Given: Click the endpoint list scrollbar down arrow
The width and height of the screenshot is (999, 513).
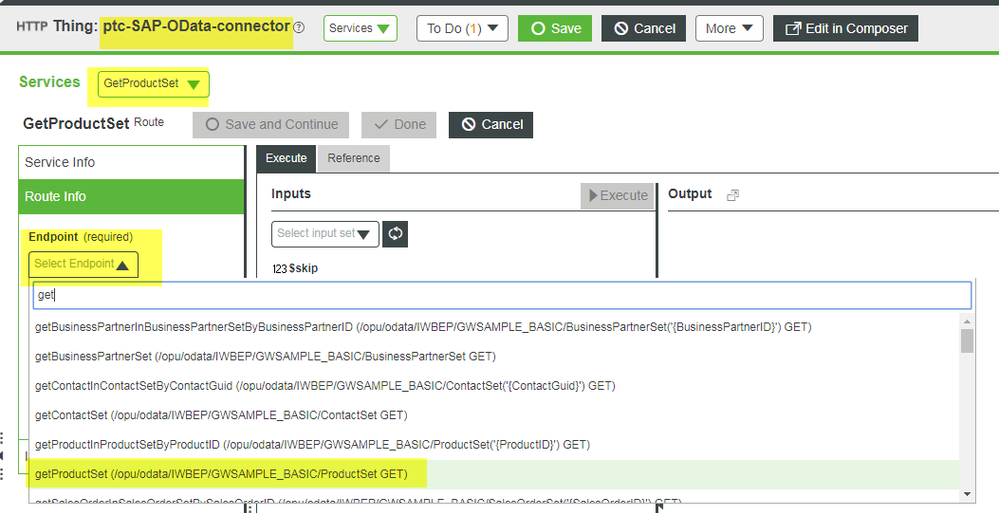Looking at the screenshot, I should (x=967, y=494).
